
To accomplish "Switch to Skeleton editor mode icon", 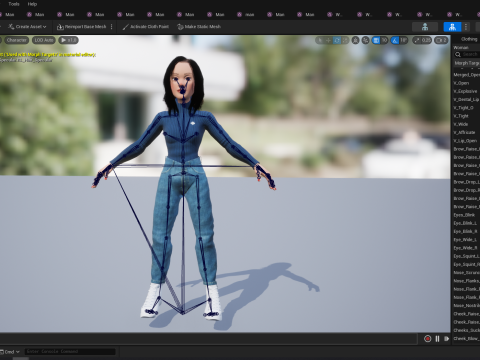I will tap(425, 27).
